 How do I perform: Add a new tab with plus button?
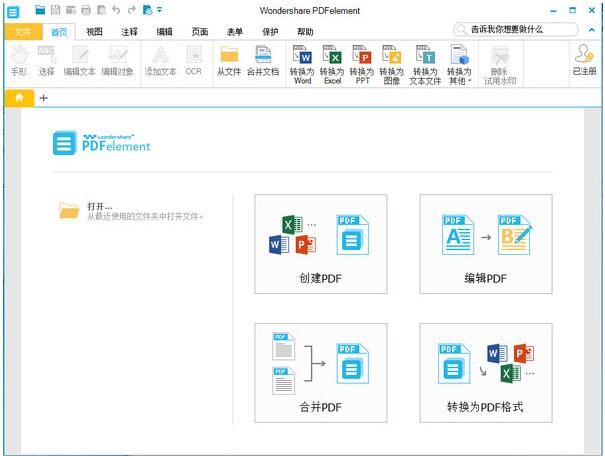pos(44,98)
